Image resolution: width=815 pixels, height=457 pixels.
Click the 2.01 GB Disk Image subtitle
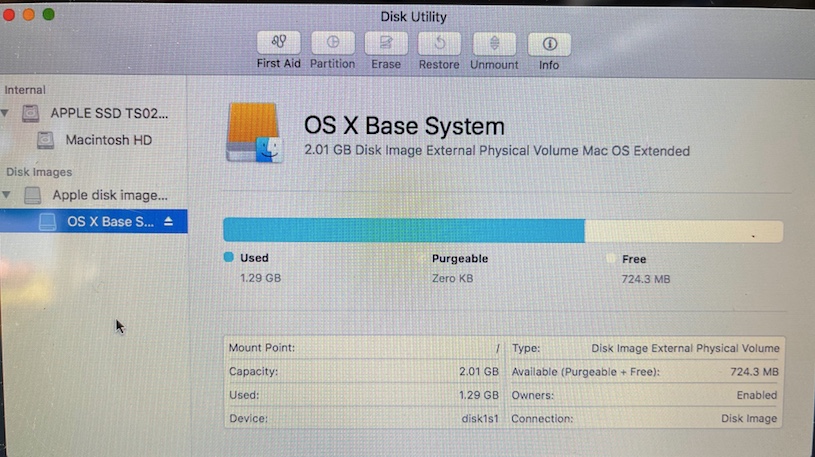point(497,151)
